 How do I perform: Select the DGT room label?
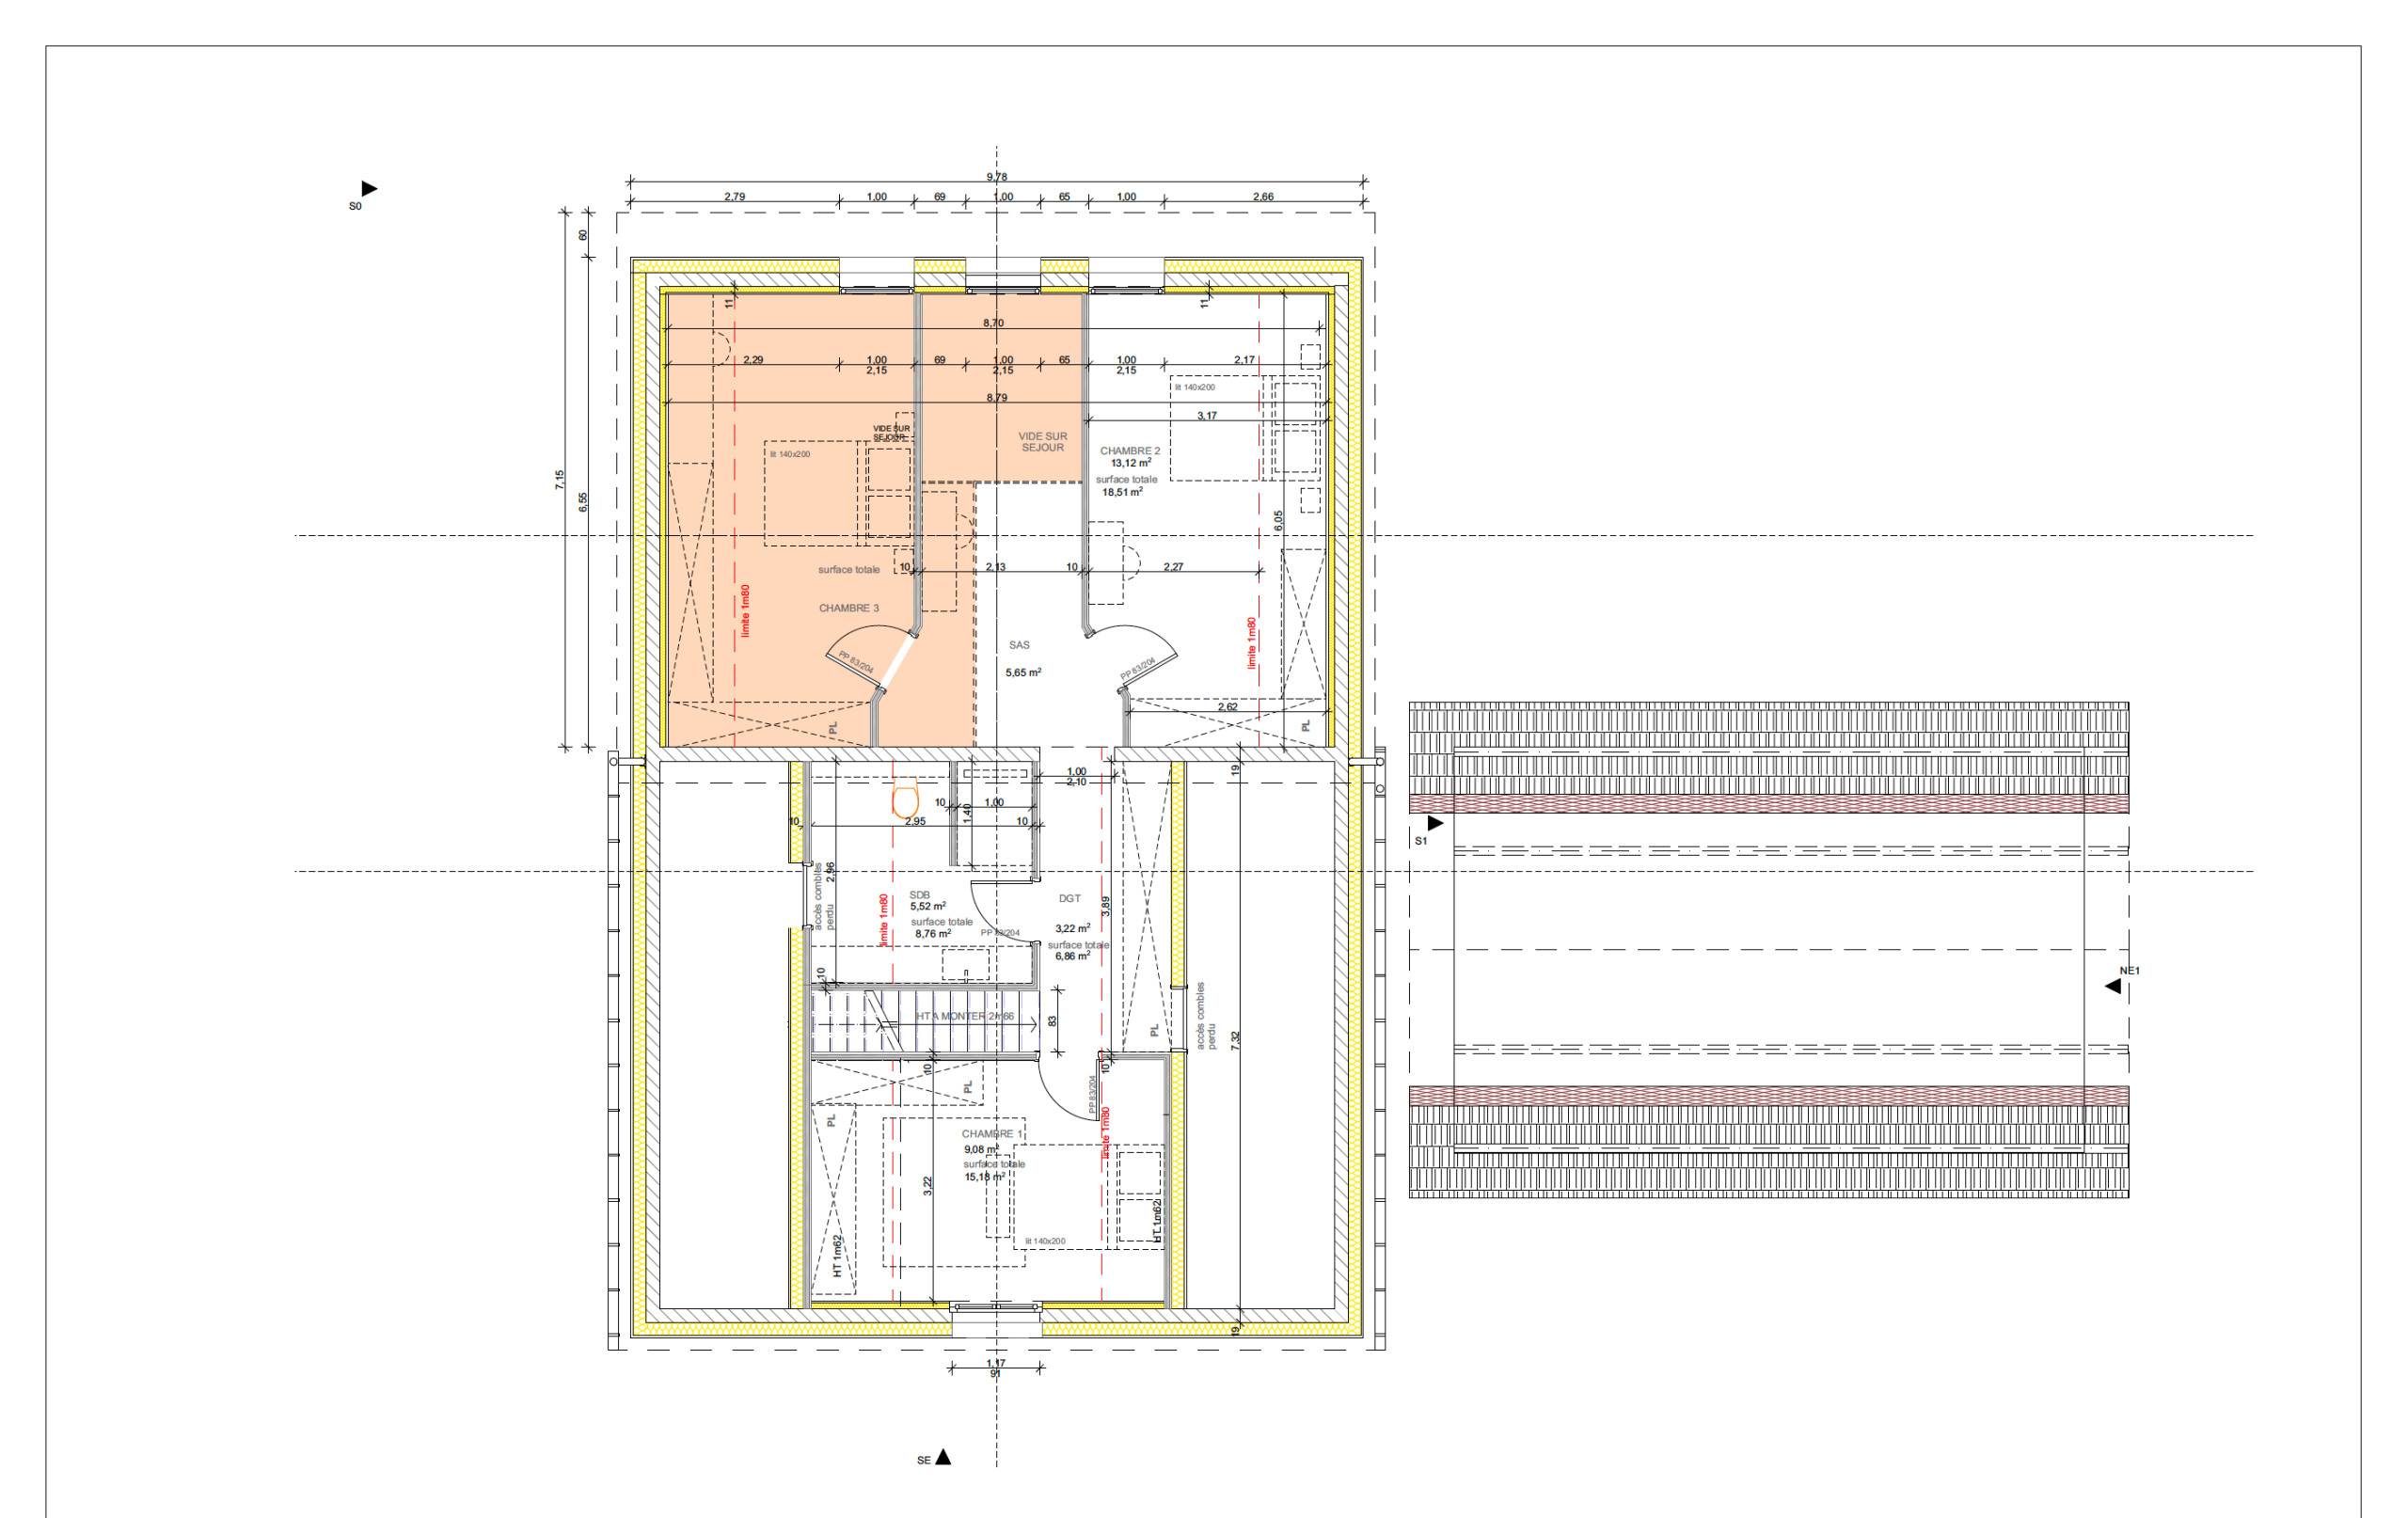1069,899
